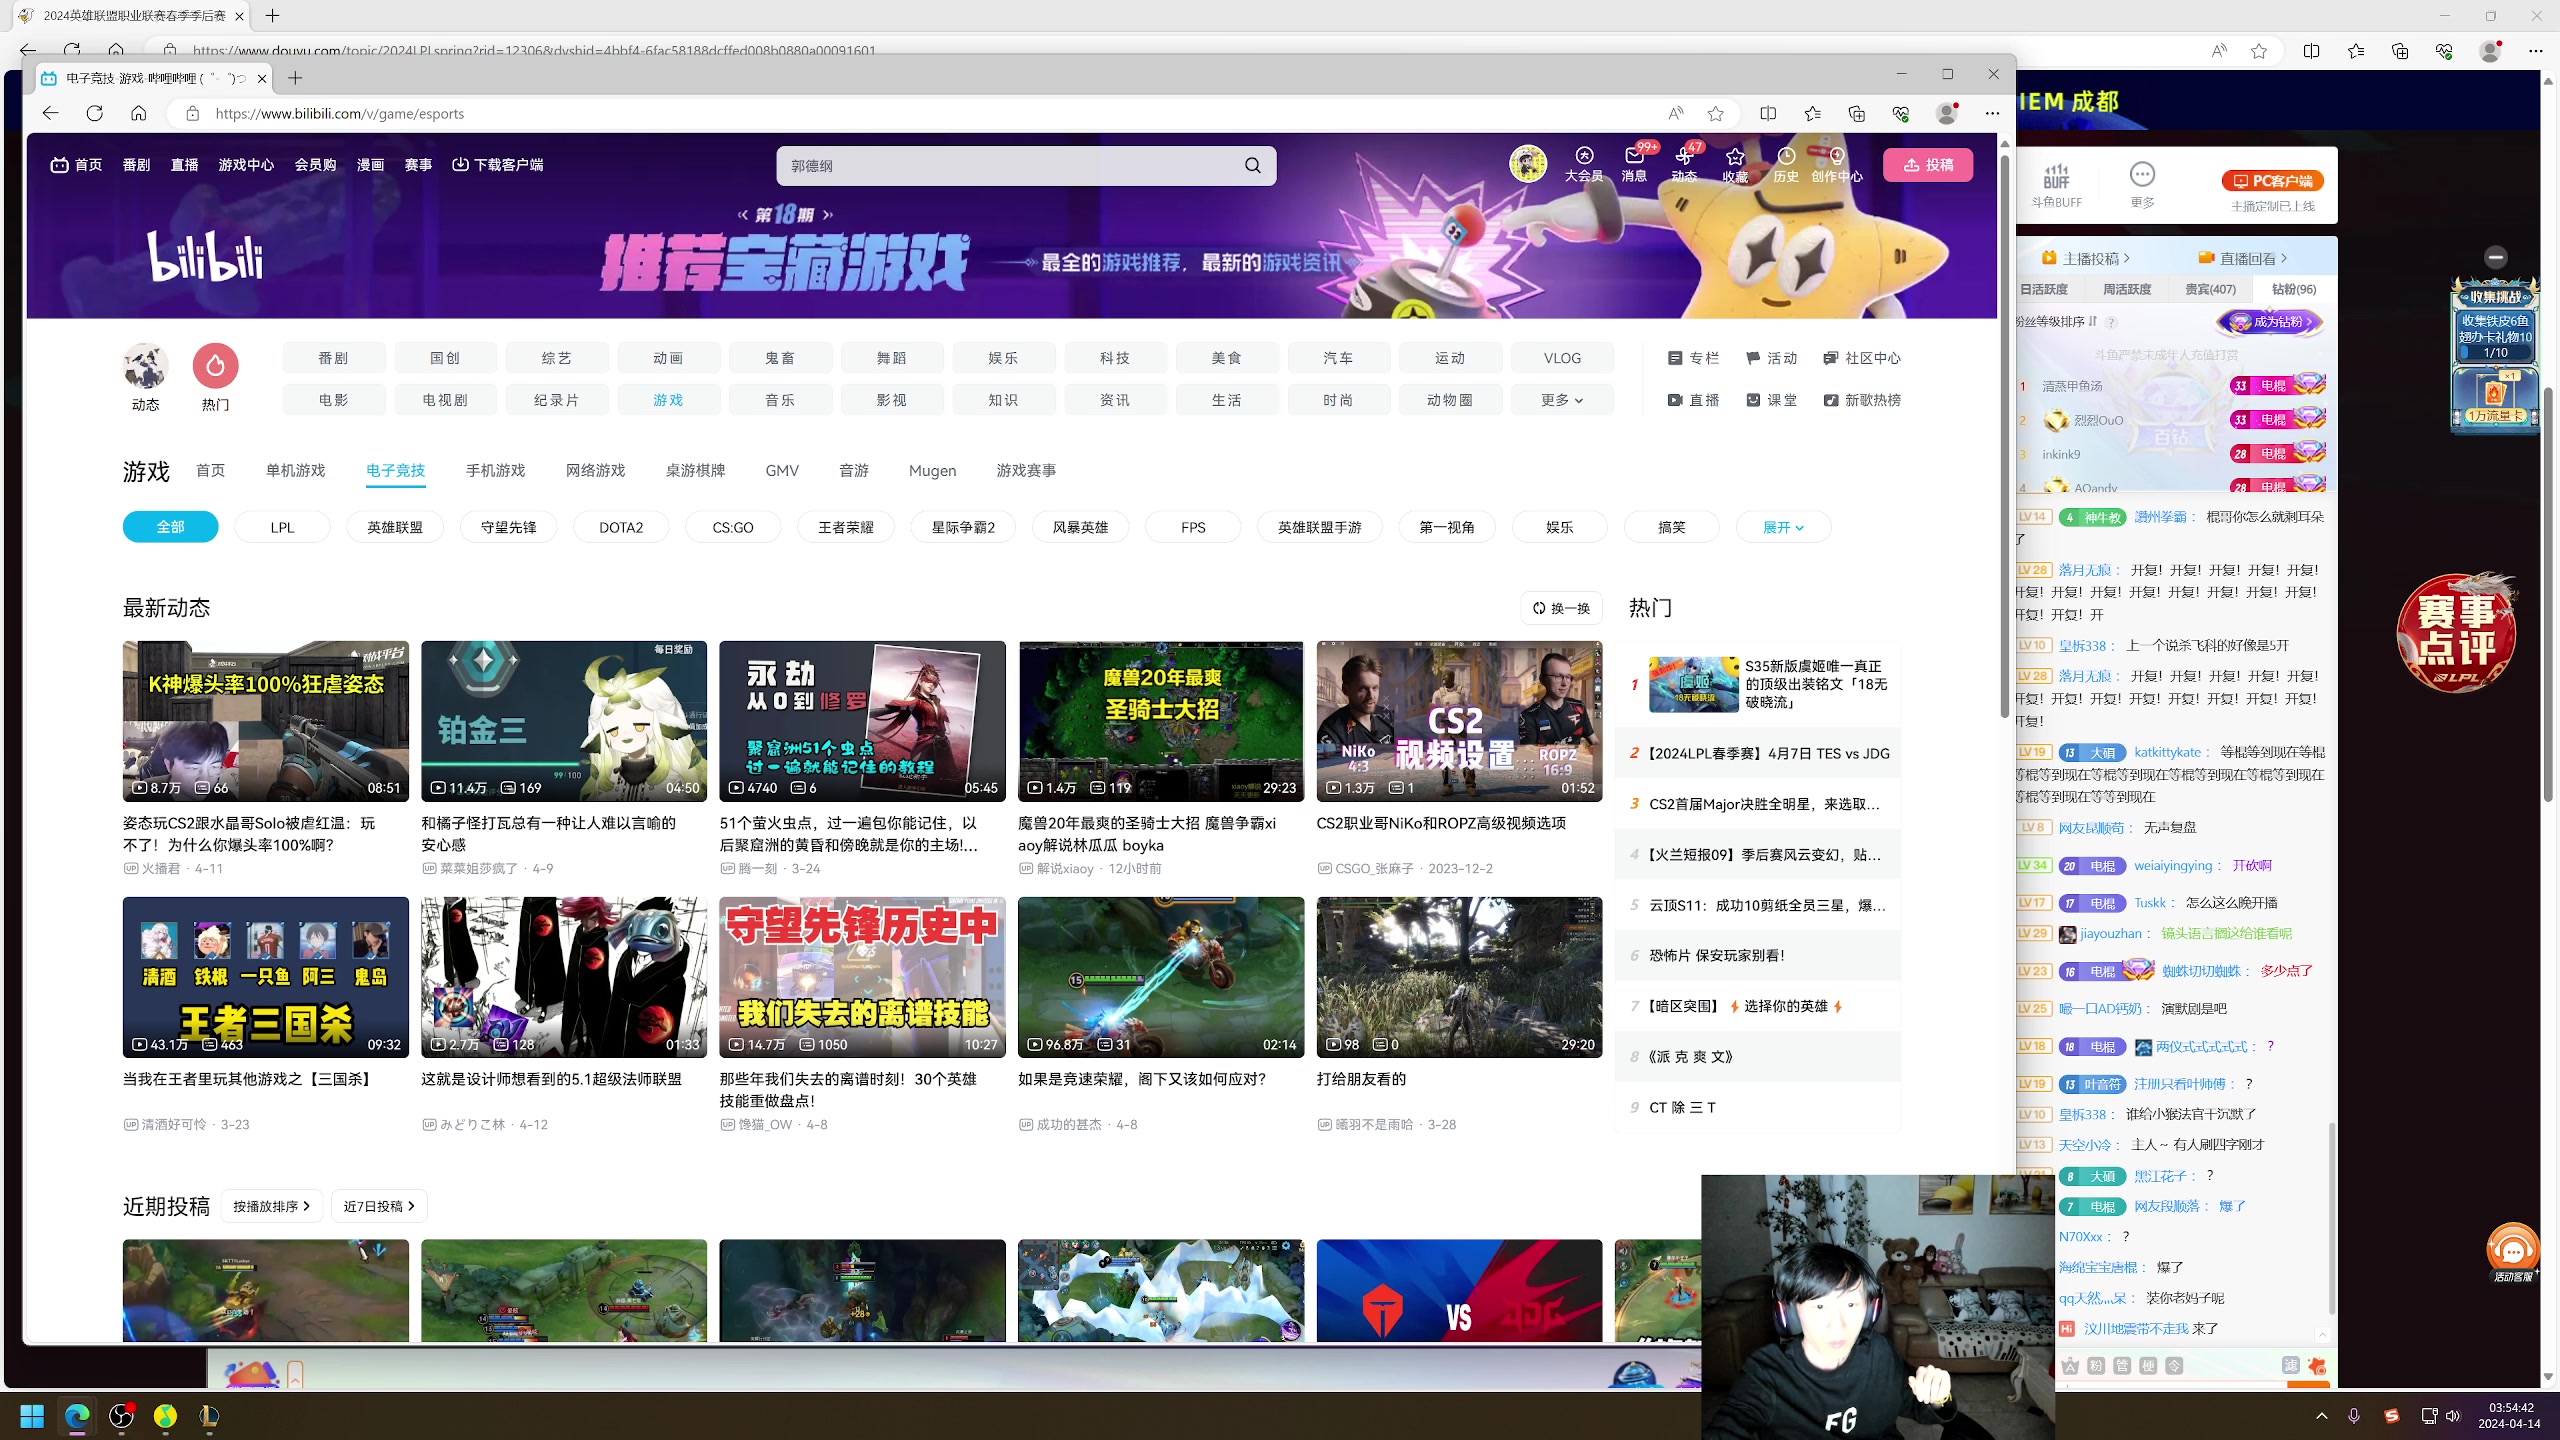This screenshot has height=1440, width=2560.
Task: Click the bilibili URL address bar
Action: [930, 113]
